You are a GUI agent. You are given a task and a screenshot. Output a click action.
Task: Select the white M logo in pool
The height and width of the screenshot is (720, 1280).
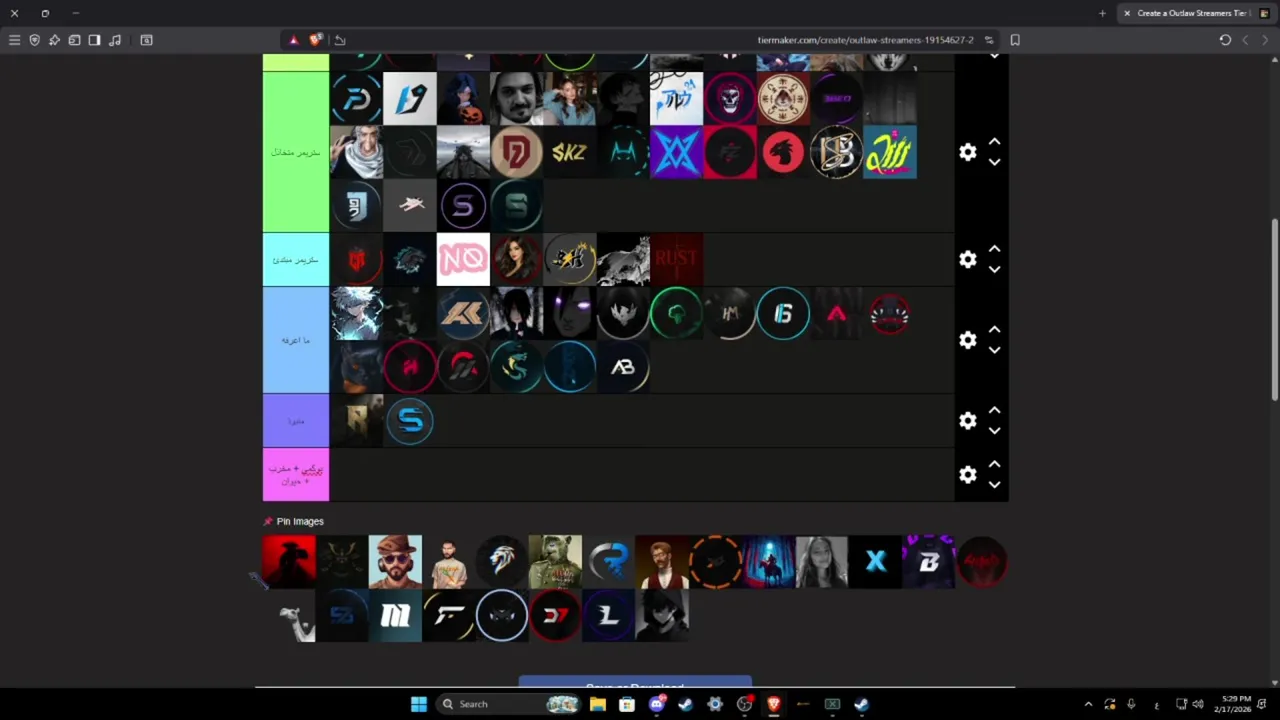click(395, 615)
